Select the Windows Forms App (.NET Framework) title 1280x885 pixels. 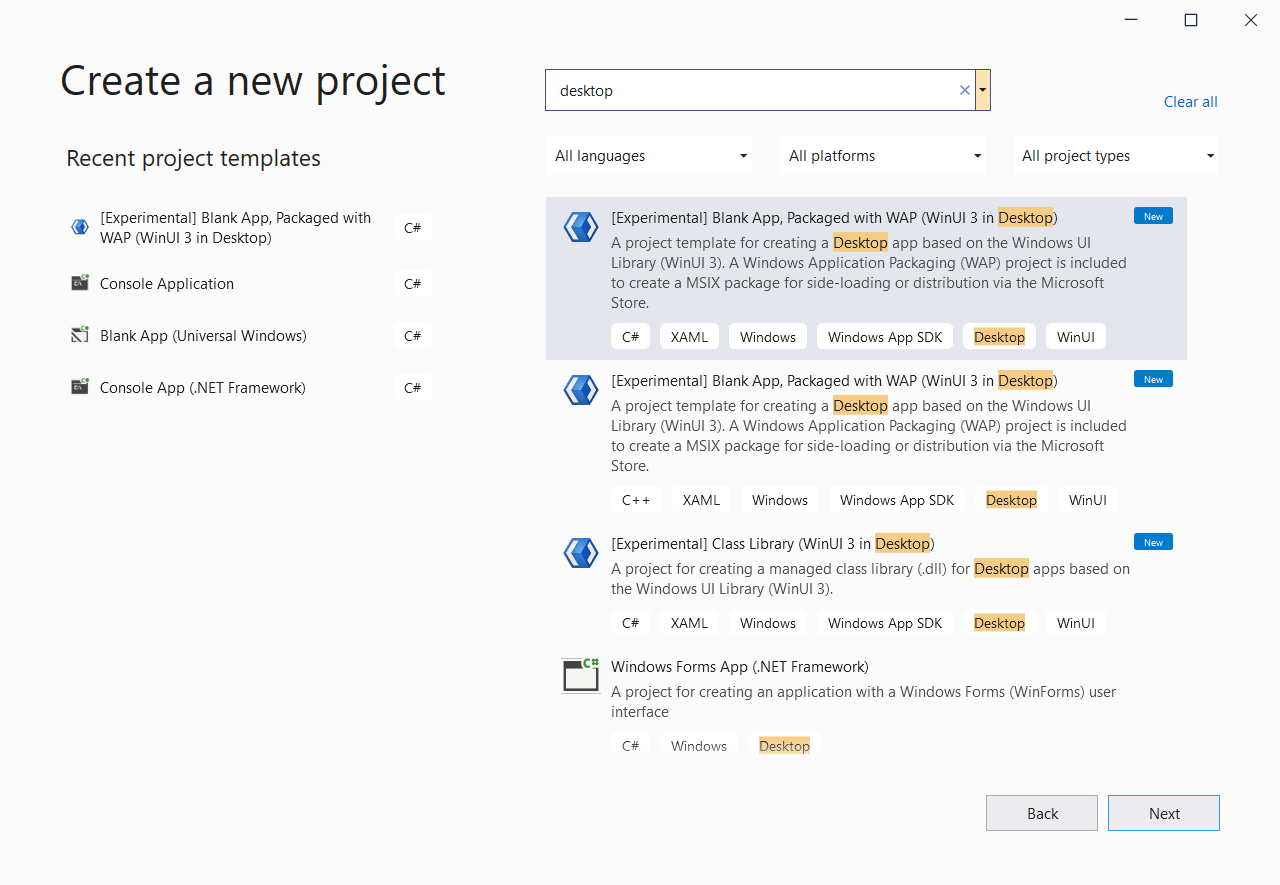coord(739,667)
